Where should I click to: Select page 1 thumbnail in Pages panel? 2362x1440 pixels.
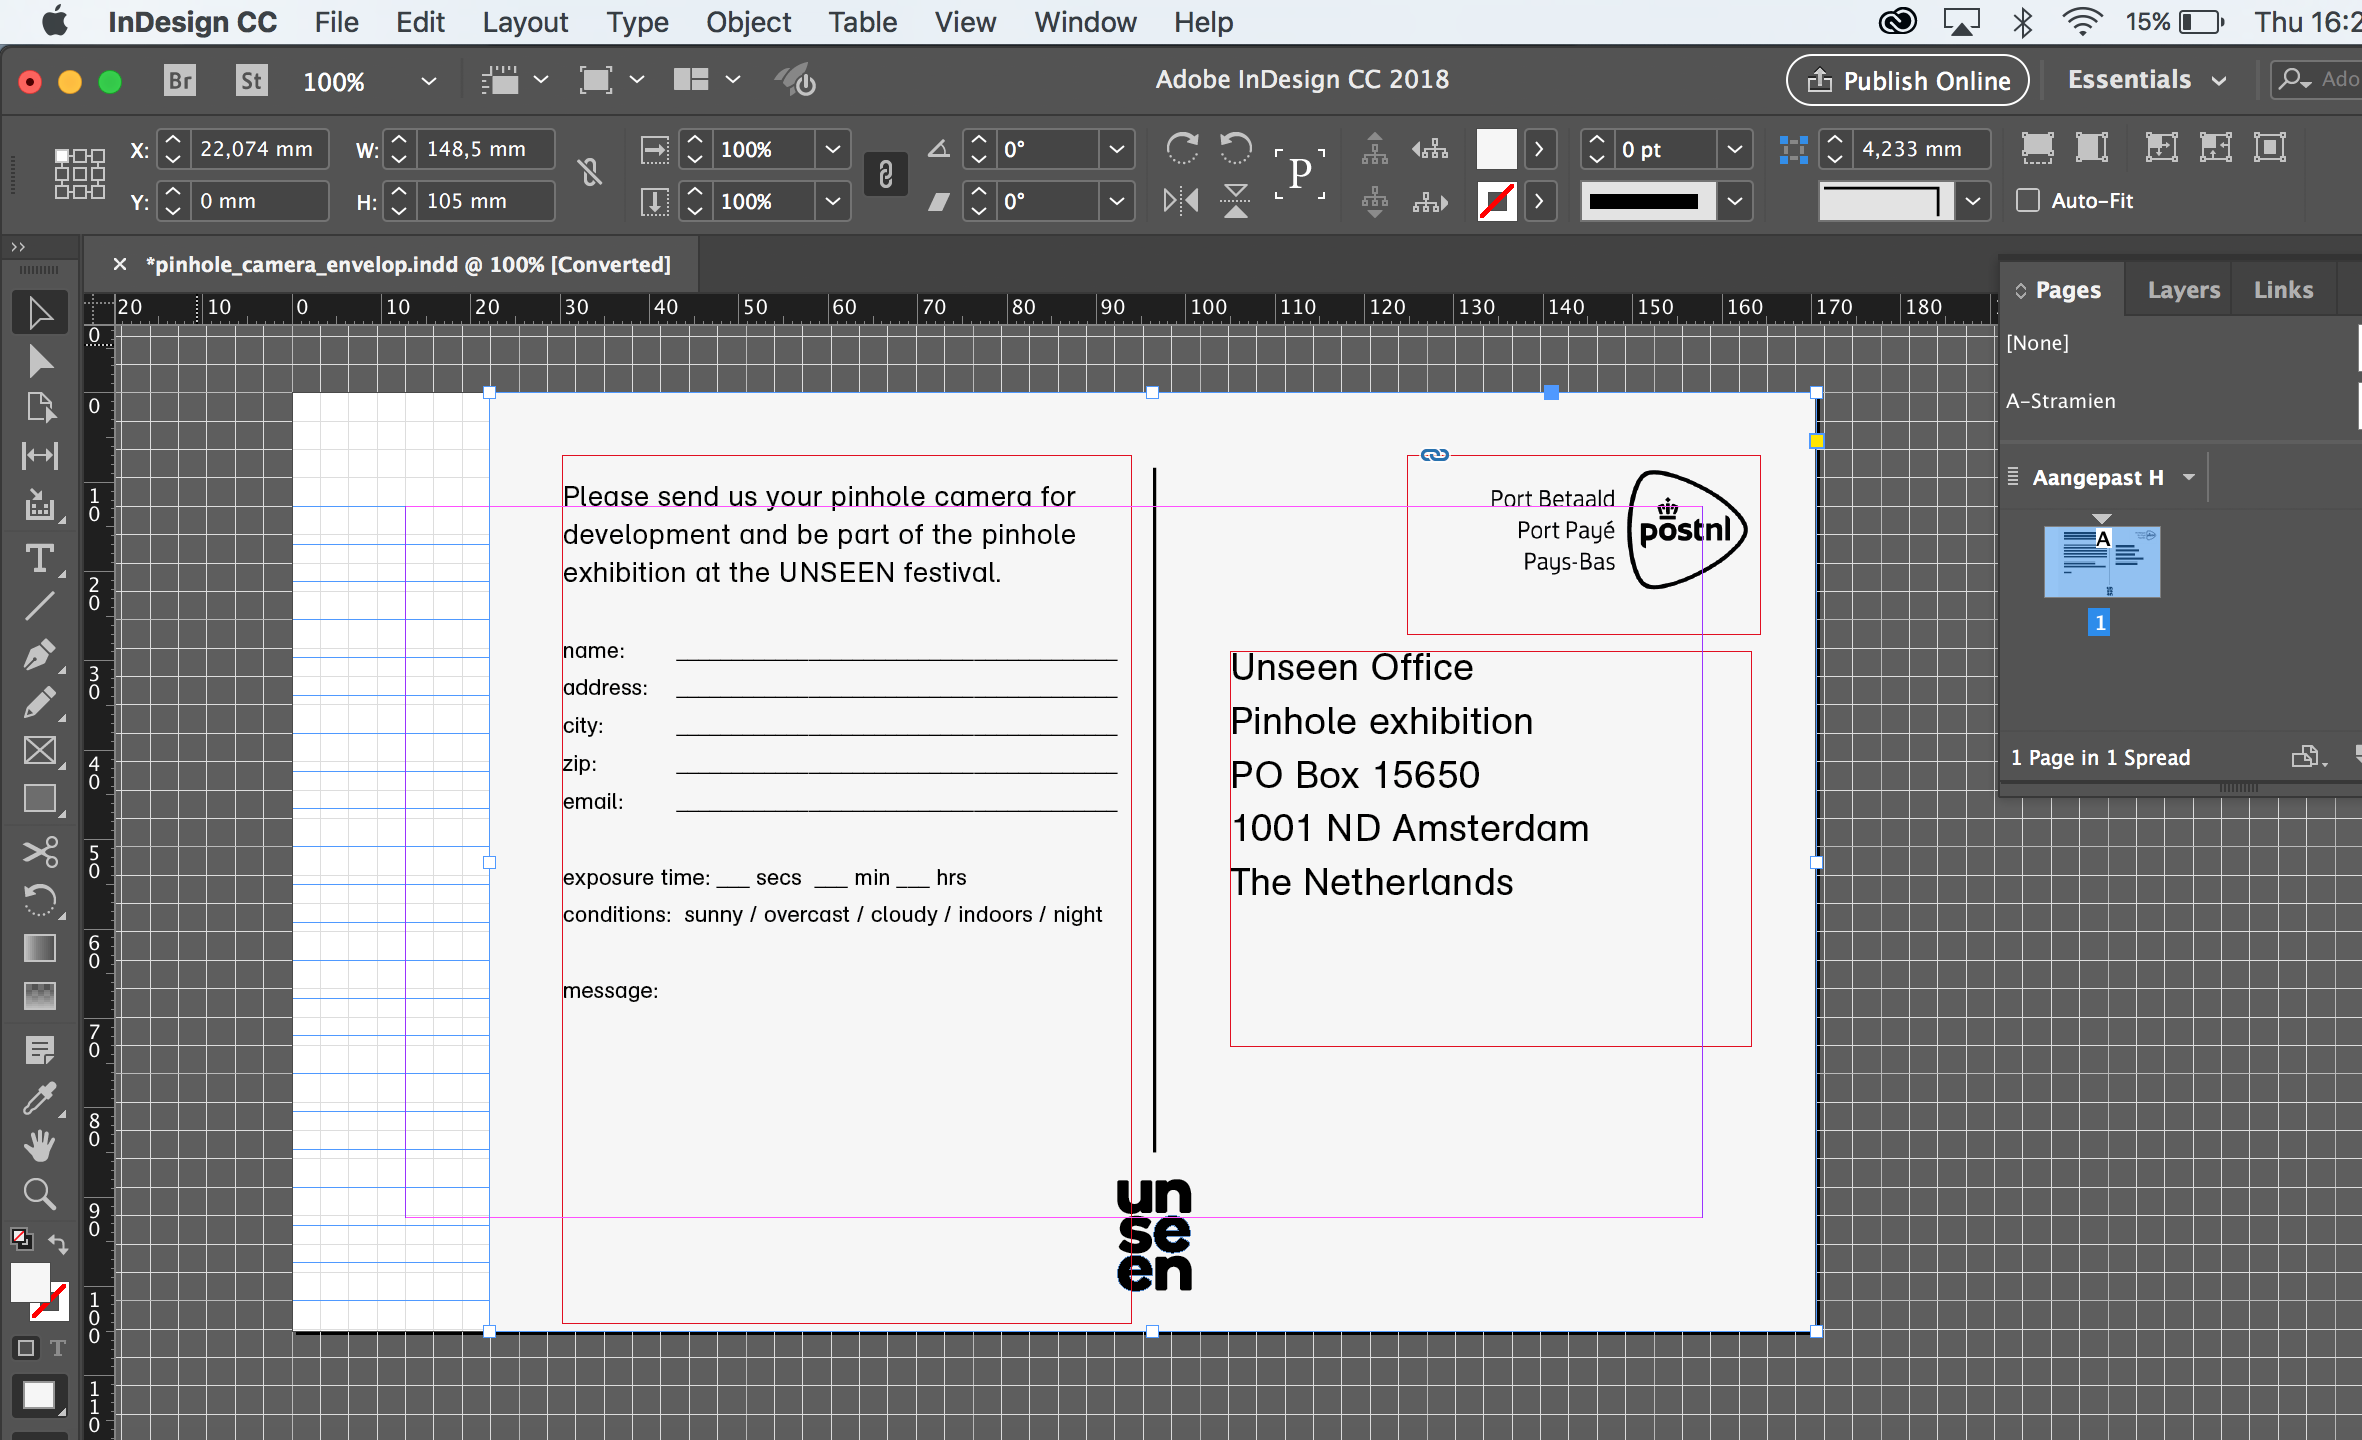coord(2101,562)
